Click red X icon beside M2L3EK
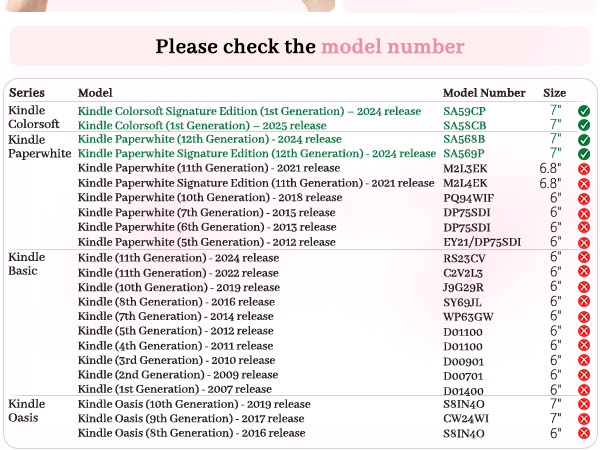This screenshot has height=450, width=600. (584, 169)
